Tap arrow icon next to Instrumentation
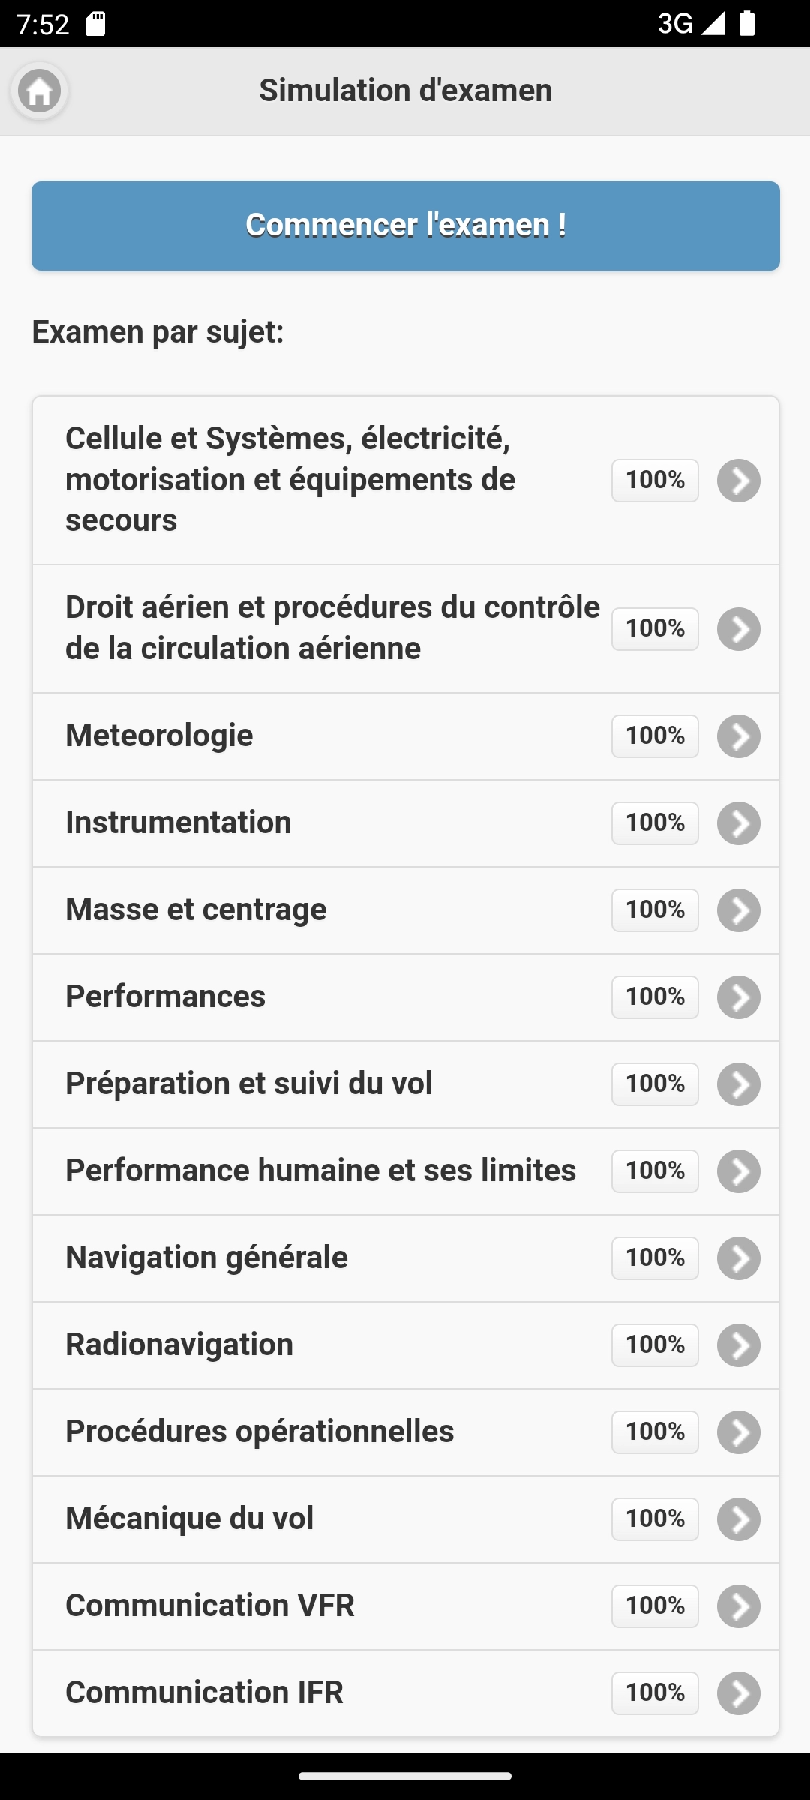Image resolution: width=810 pixels, height=1800 pixels. click(739, 824)
